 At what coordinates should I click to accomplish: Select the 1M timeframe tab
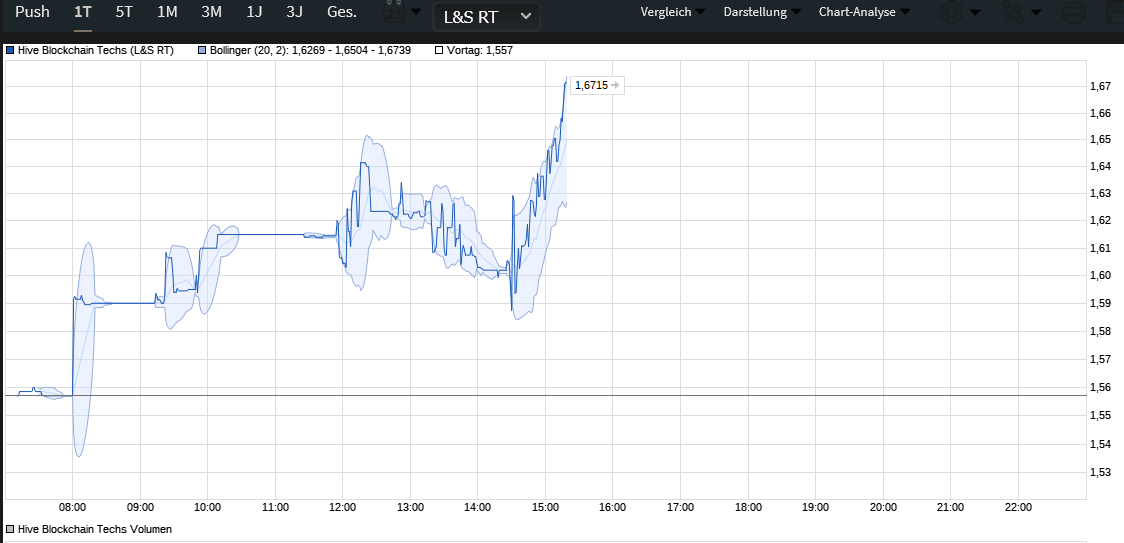point(167,12)
